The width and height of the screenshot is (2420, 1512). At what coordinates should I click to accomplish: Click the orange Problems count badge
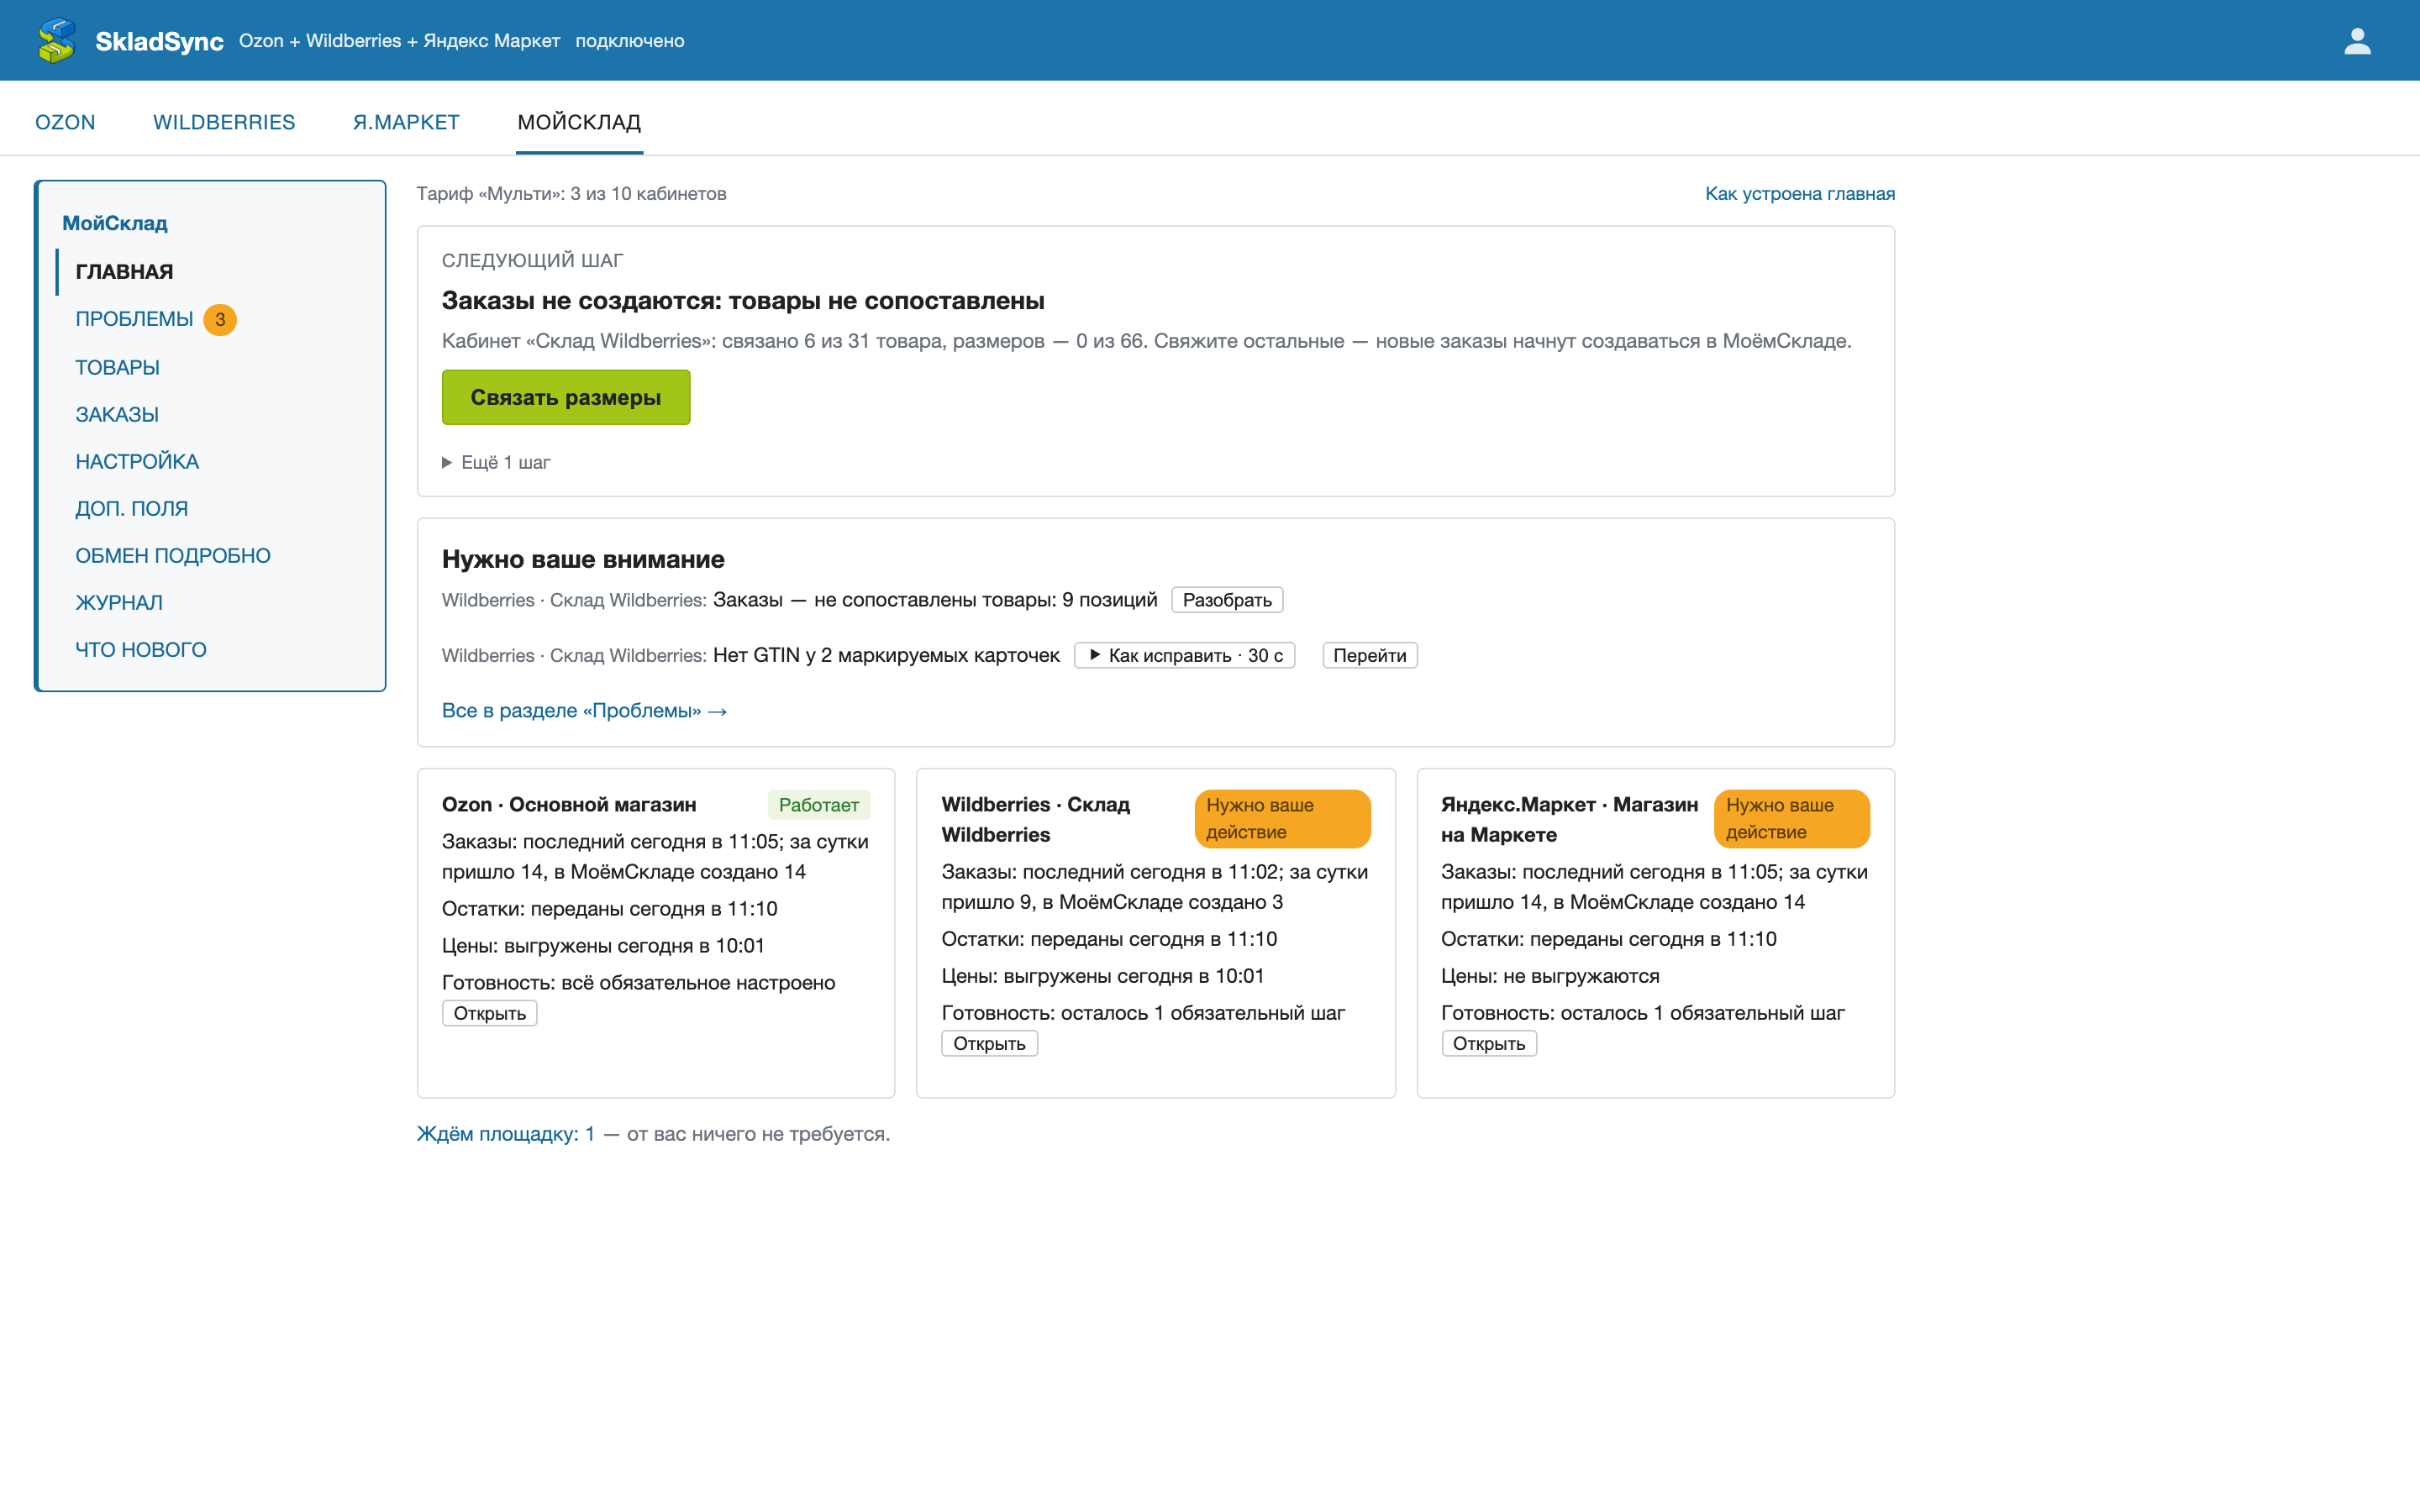[220, 319]
